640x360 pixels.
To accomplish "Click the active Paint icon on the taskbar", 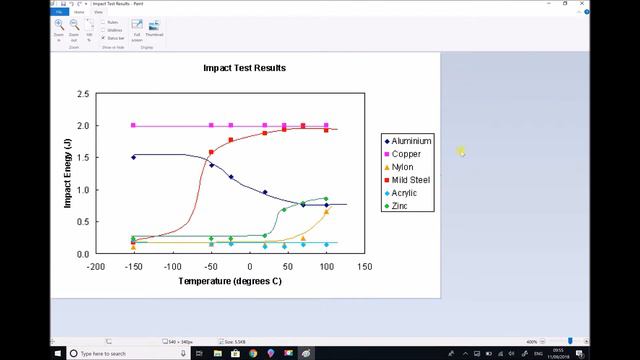I will pyautogui.click(x=306, y=353).
